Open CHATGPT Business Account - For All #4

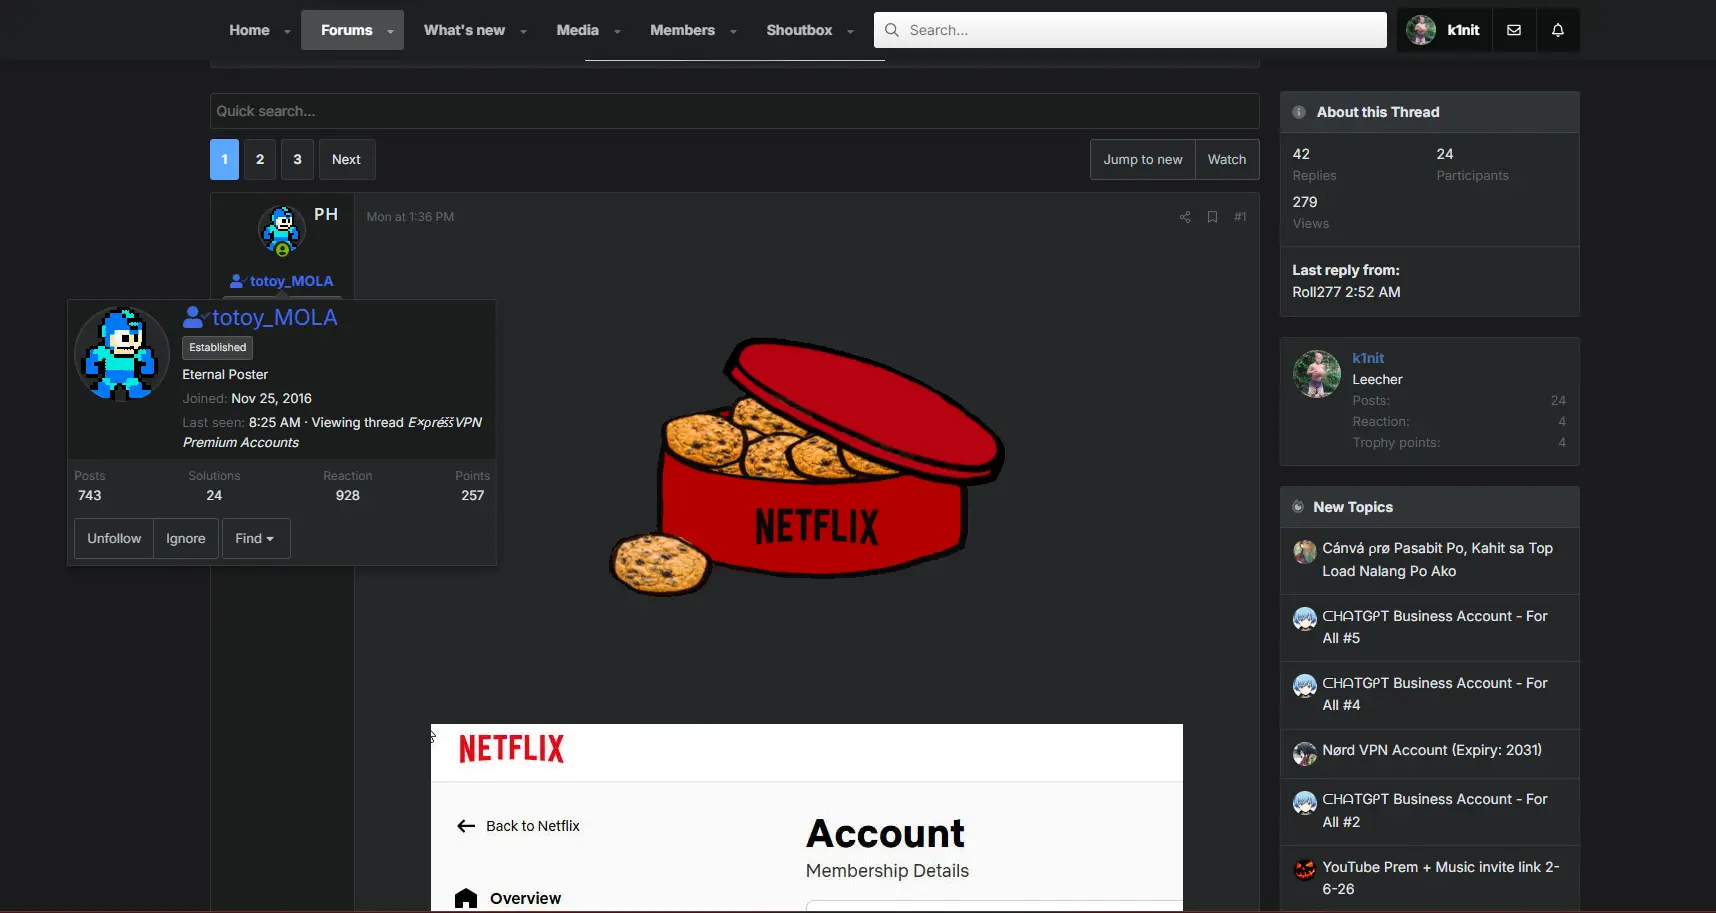tap(1435, 694)
